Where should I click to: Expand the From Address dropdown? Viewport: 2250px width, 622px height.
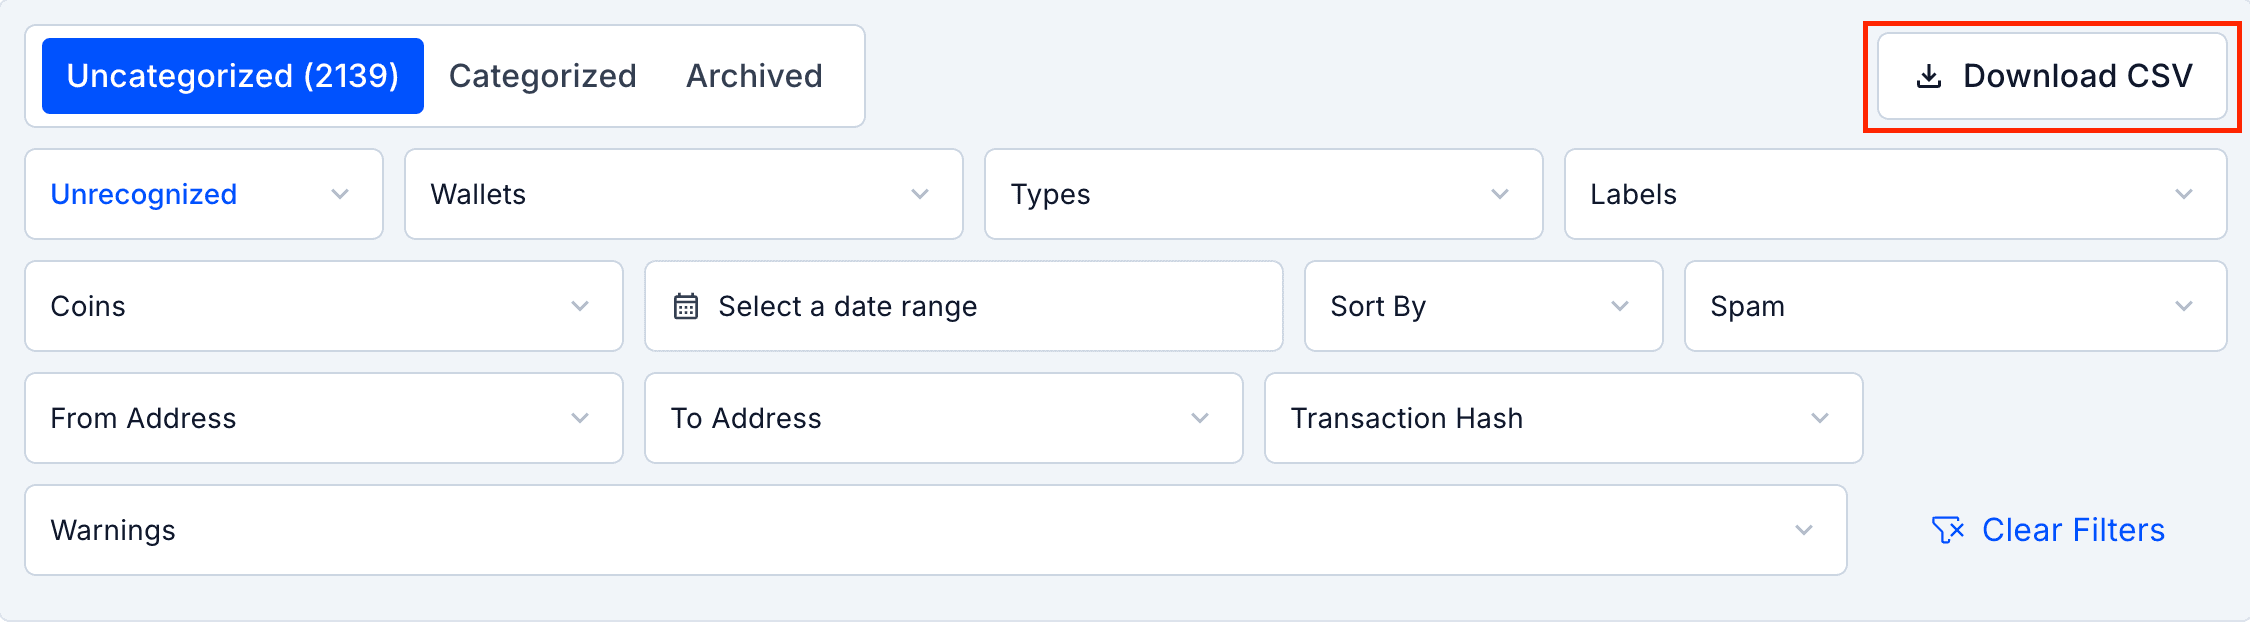(x=324, y=418)
